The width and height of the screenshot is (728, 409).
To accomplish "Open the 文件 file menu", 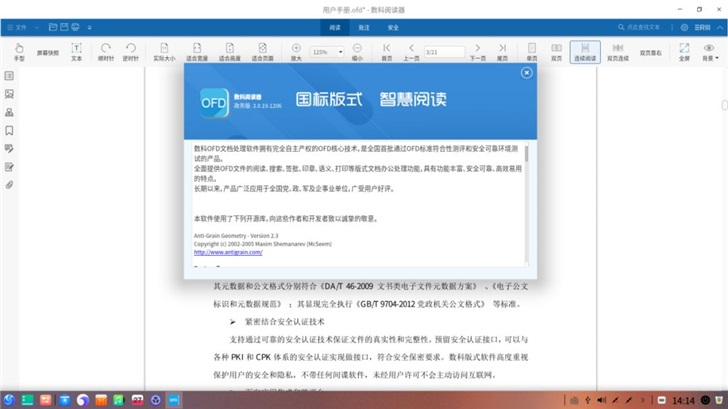I will [17, 27].
